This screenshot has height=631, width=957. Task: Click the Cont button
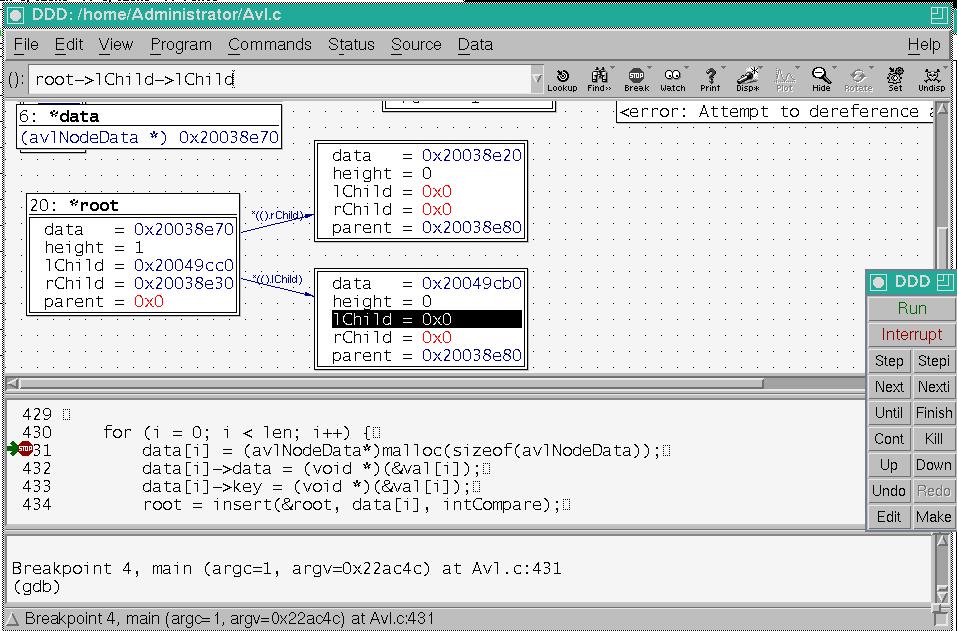tap(889, 439)
